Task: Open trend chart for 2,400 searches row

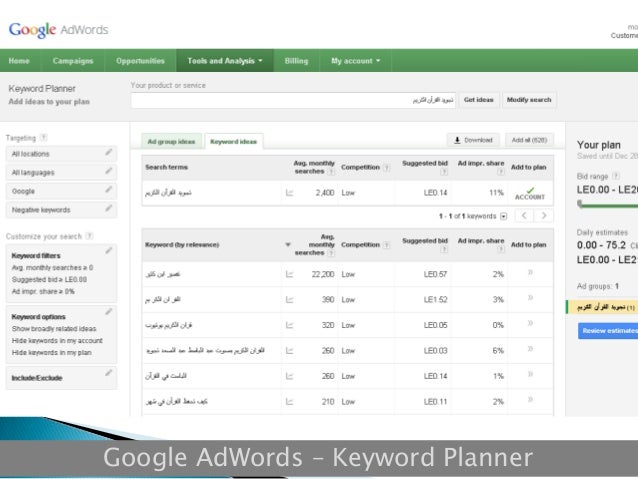Action: pyautogui.click(x=289, y=193)
